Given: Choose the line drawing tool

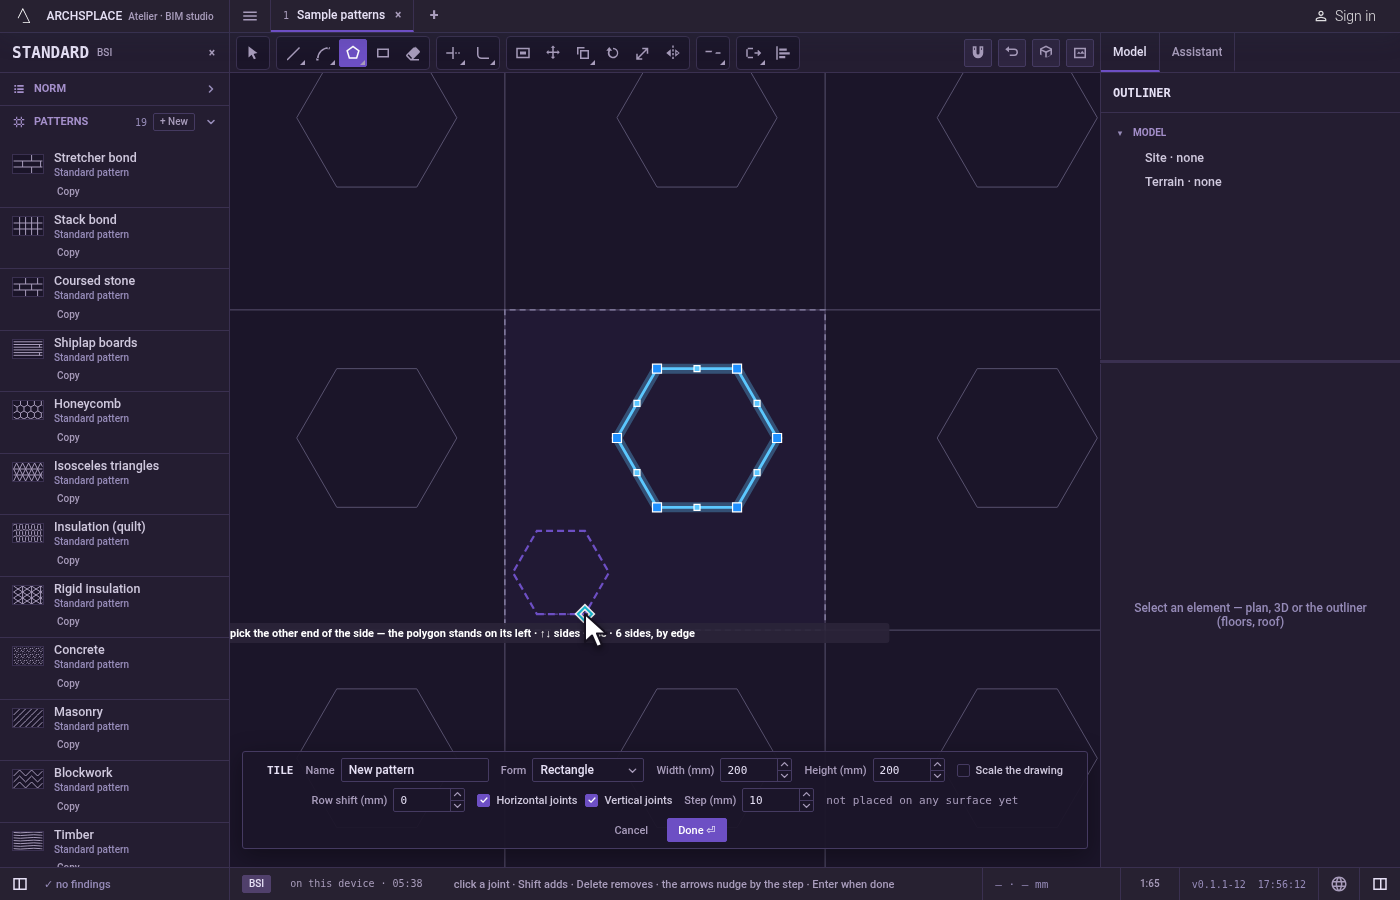Looking at the screenshot, I should [293, 53].
